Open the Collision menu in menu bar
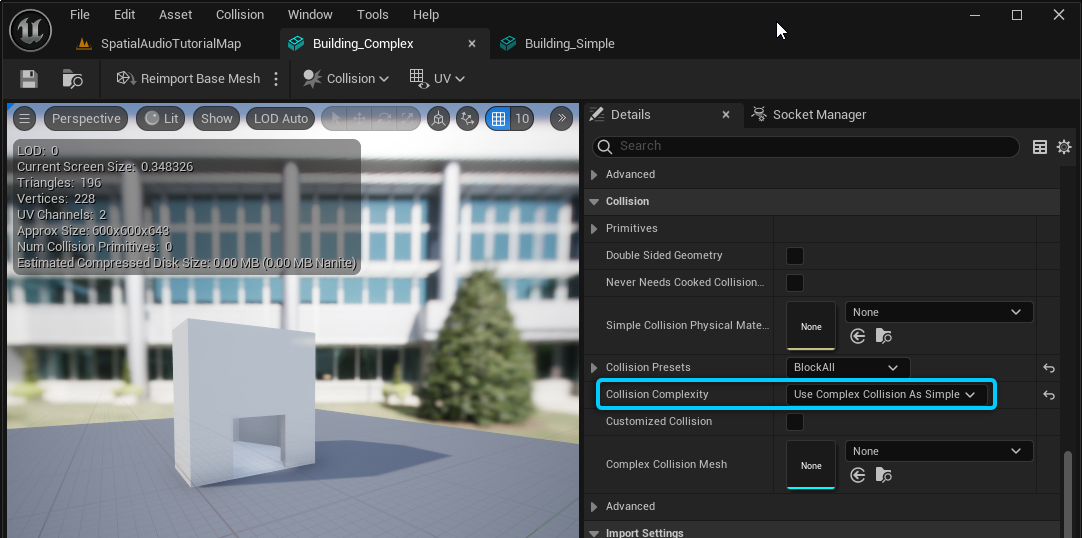The width and height of the screenshot is (1082, 538). coord(240,15)
